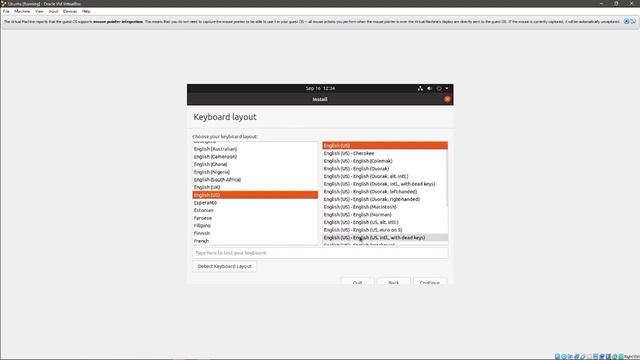Select English (US) - Cherokee variant

point(384,153)
